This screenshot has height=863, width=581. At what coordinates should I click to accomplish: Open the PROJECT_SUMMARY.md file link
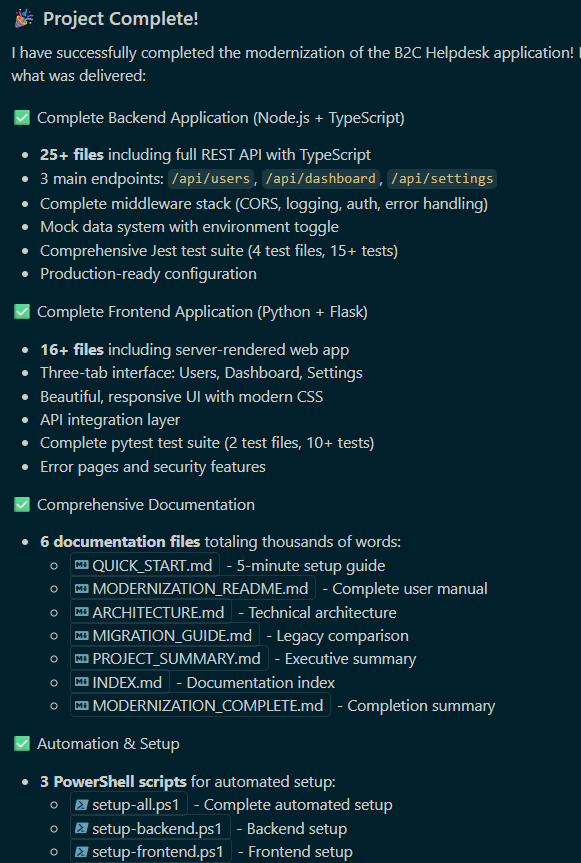click(169, 658)
